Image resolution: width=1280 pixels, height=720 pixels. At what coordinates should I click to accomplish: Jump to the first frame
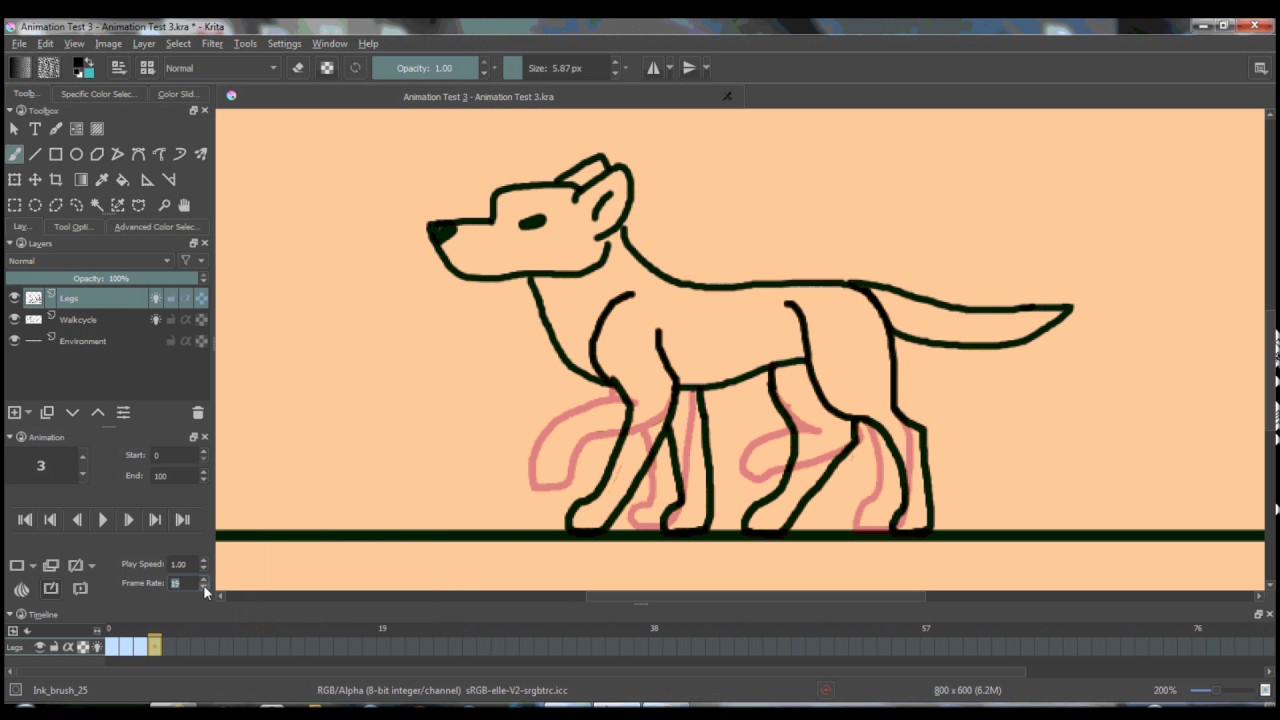25,520
